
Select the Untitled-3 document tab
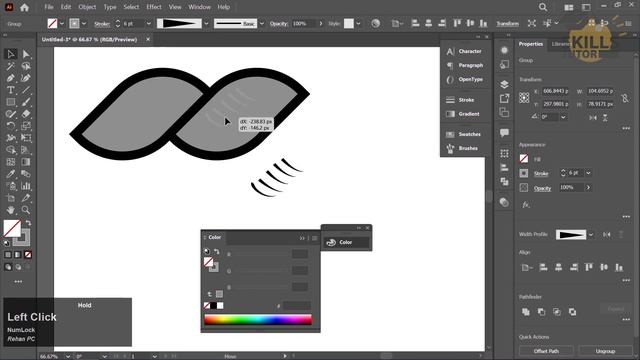tap(89, 40)
